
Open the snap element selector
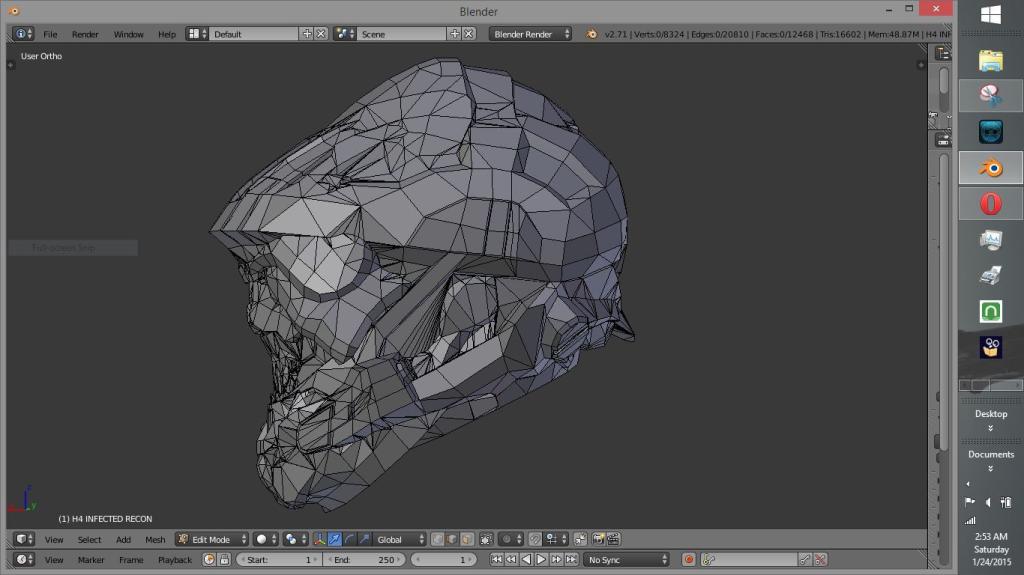coord(556,539)
